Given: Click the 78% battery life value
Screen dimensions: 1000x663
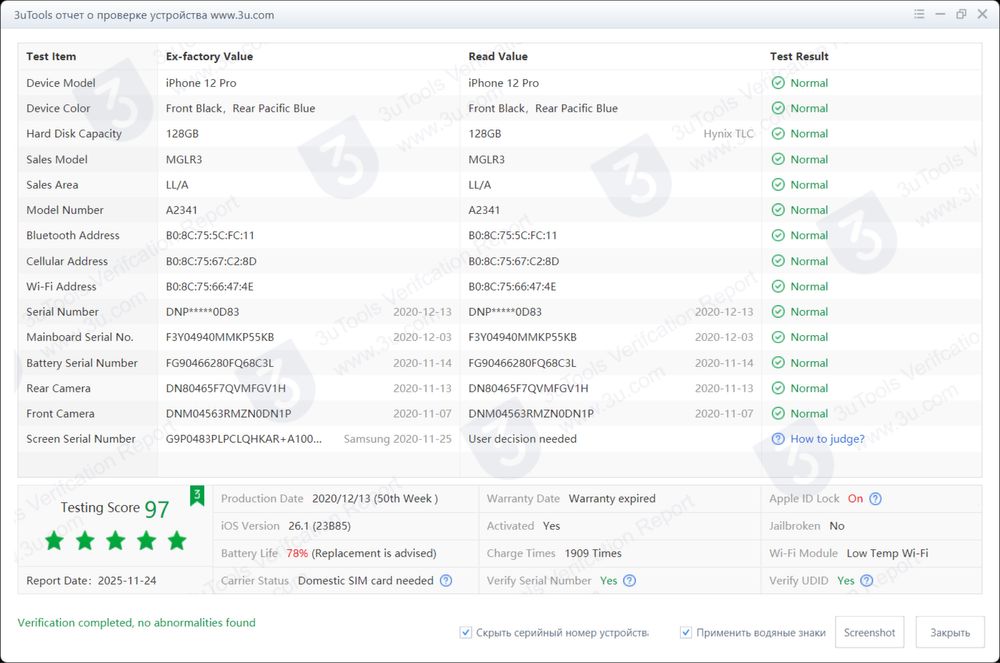Looking at the screenshot, I should tap(297, 553).
